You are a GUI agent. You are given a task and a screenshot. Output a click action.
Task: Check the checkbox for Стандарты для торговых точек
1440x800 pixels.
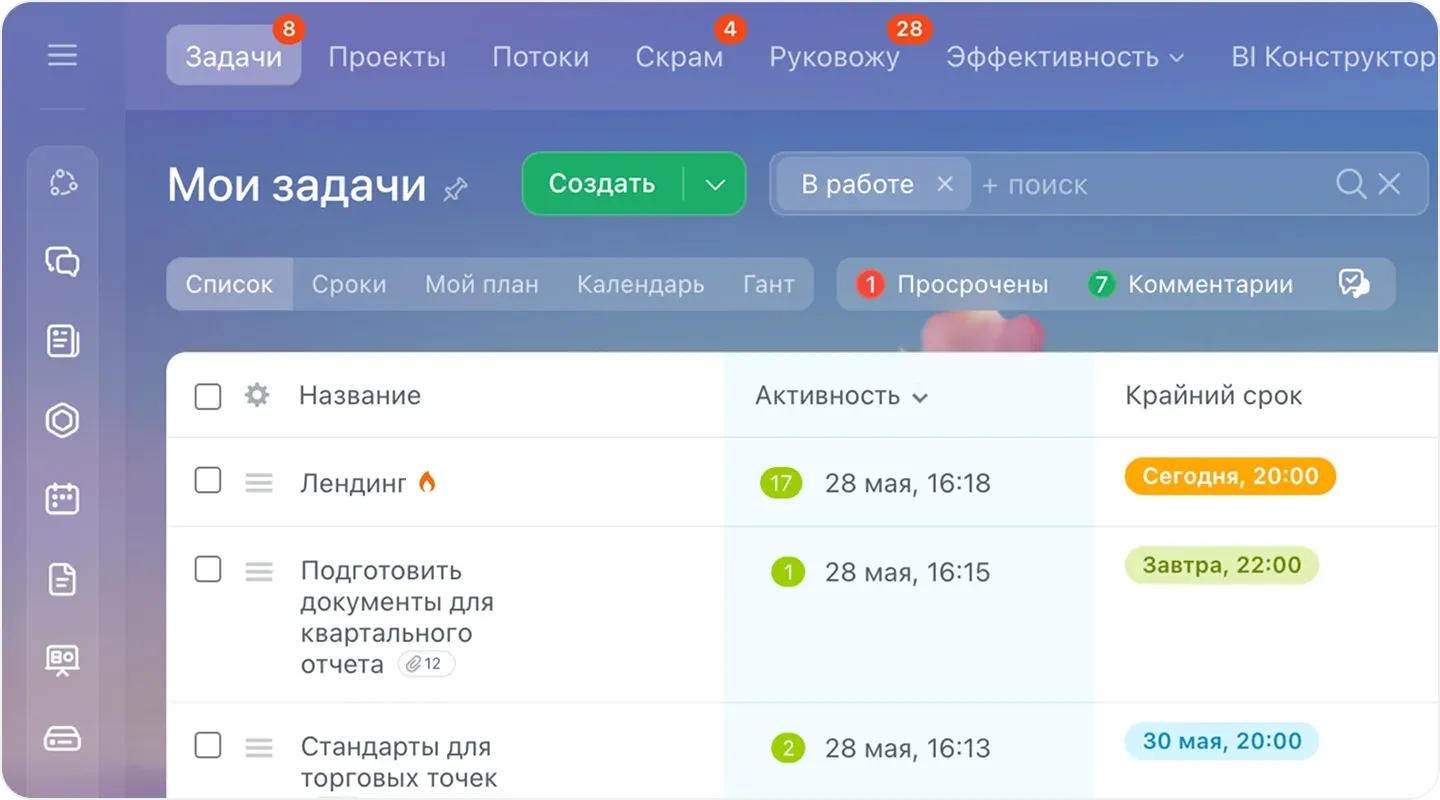(208, 746)
